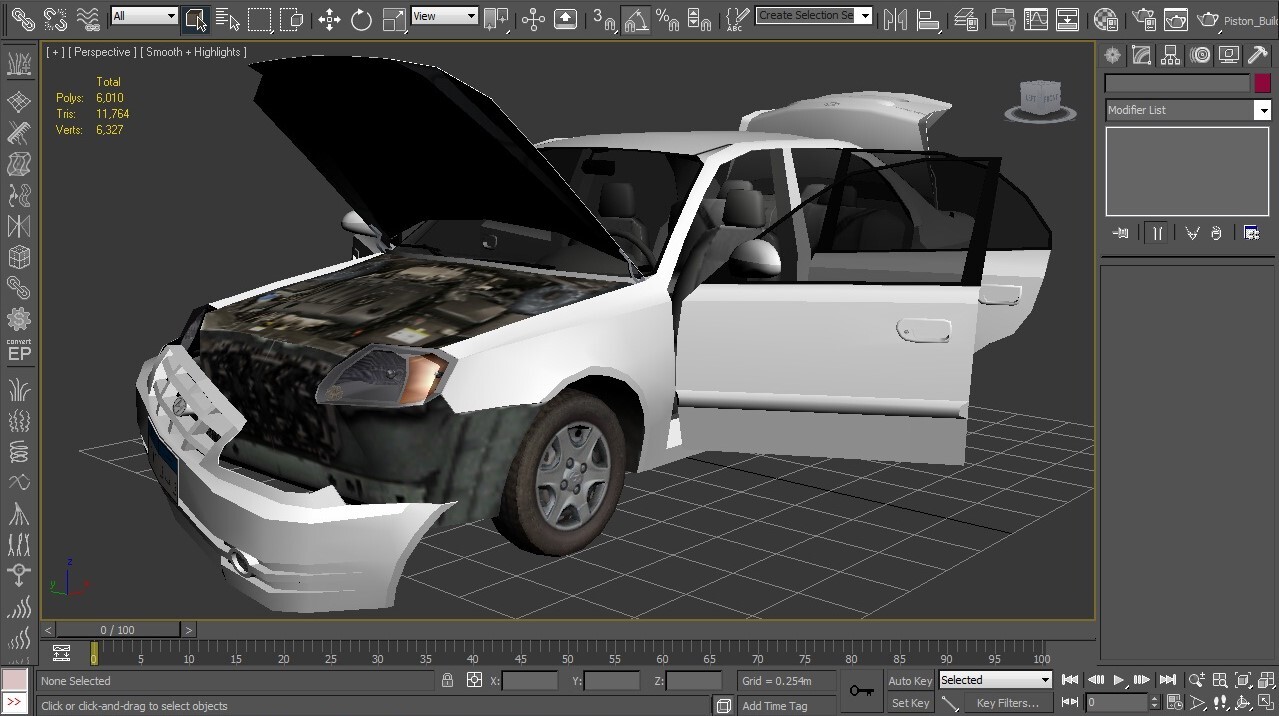Toggle Angle Snap on
This screenshot has height=716, width=1279.
click(x=634, y=19)
